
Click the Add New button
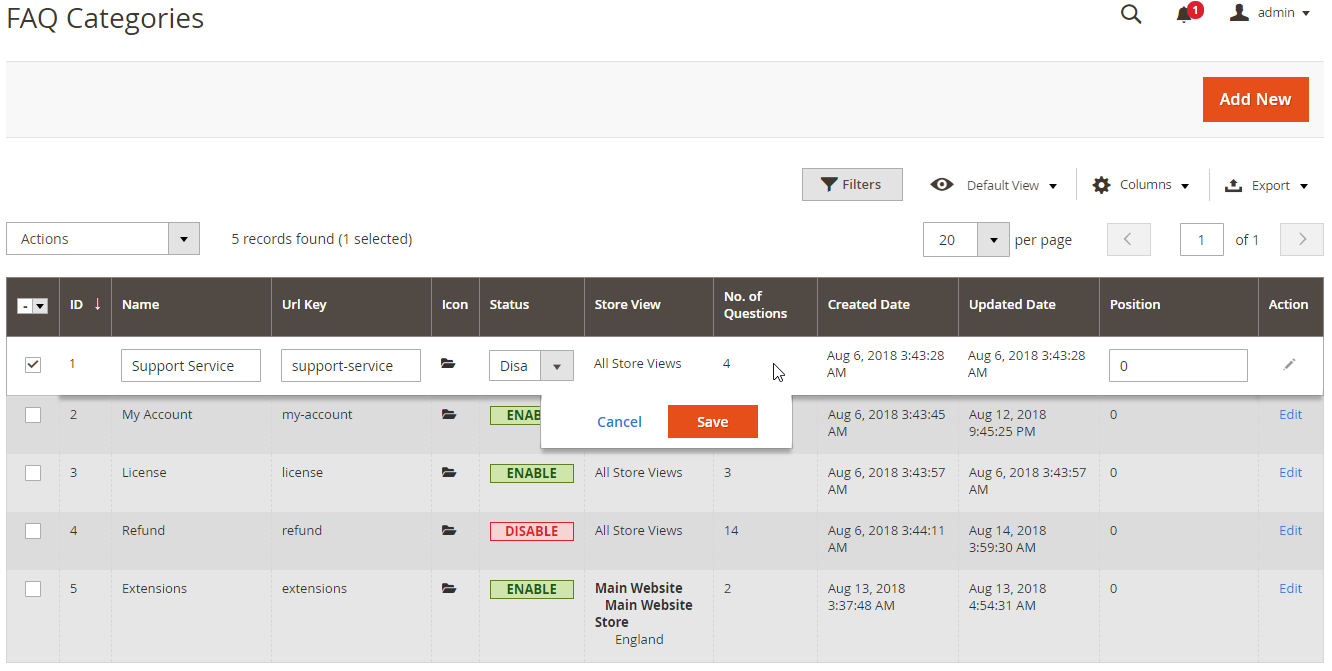[1255, 99]
